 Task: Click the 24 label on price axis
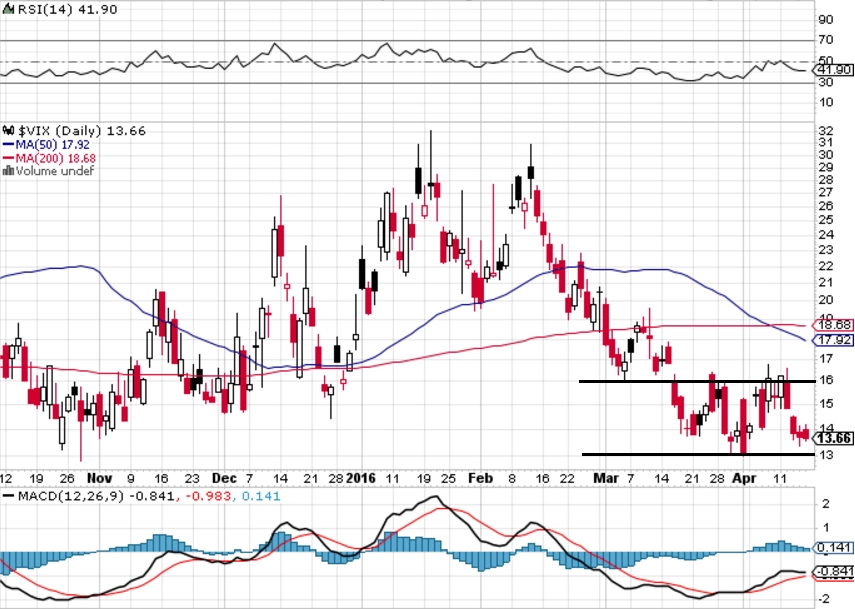(826, 235)
